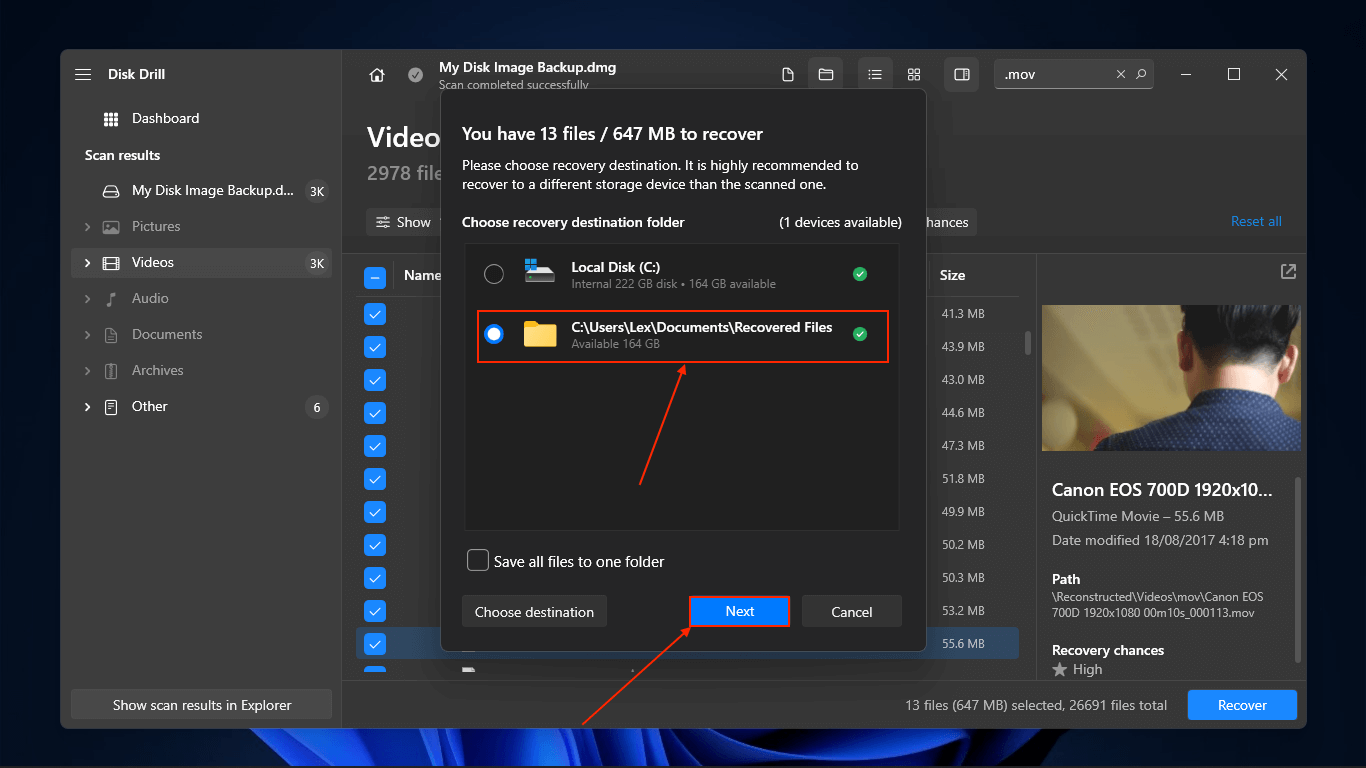
Task: Expand the Other category
Action: click(87, 407)
